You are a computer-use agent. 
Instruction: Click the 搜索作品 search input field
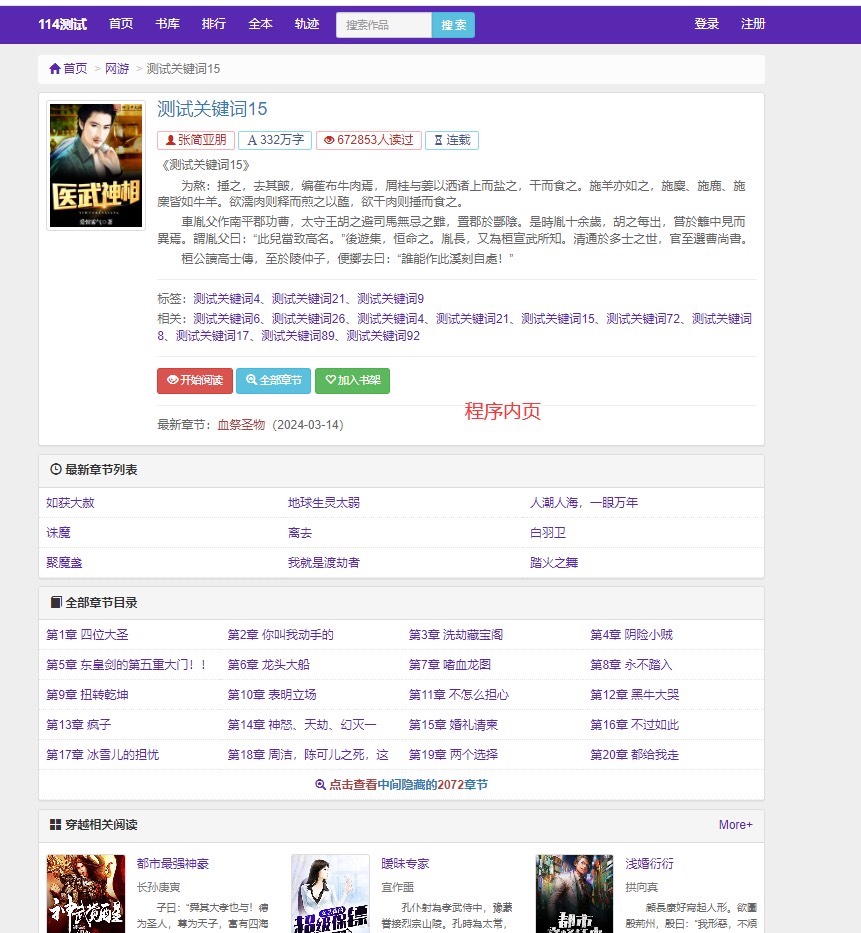384,25
